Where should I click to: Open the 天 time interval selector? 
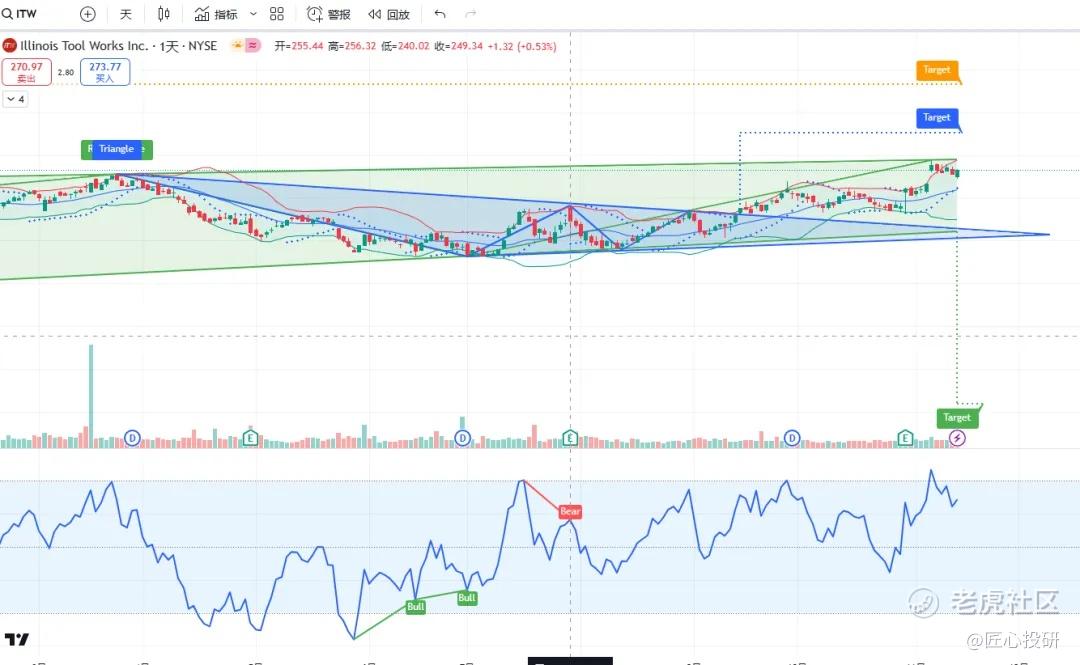coord(126,14)
